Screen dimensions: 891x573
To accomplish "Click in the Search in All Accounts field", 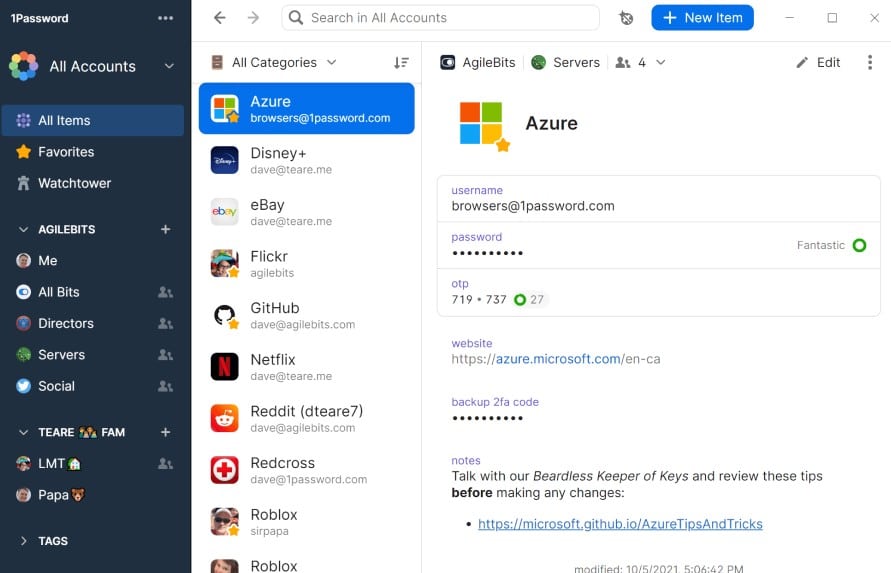I will [x=440, y=18].
